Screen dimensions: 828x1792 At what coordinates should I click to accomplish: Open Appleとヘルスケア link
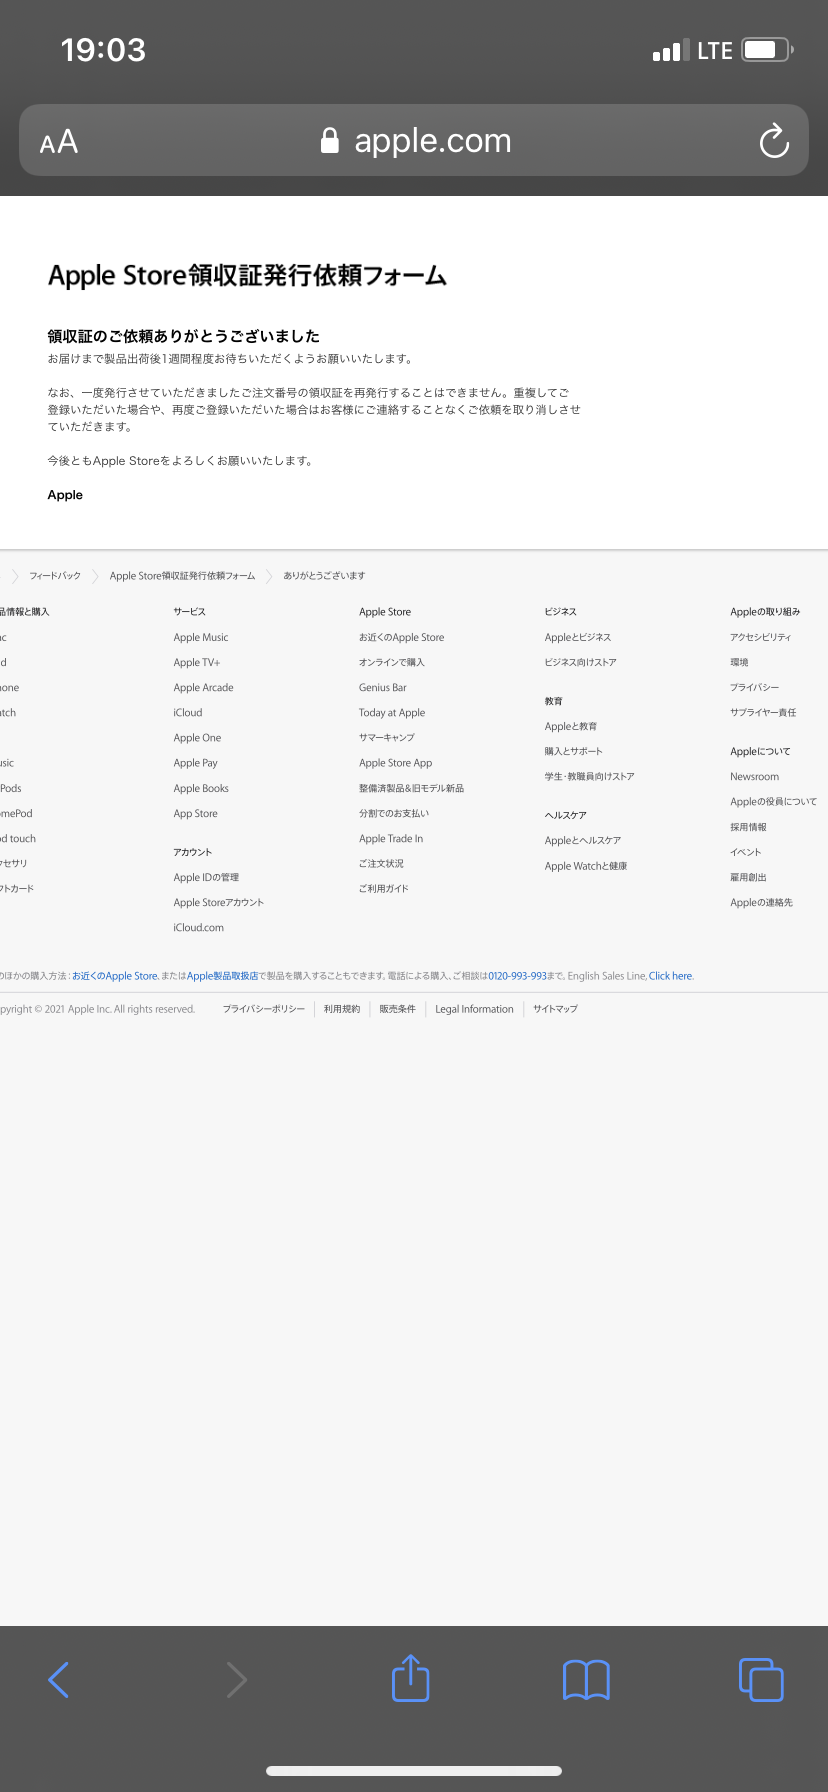(583, 841)
